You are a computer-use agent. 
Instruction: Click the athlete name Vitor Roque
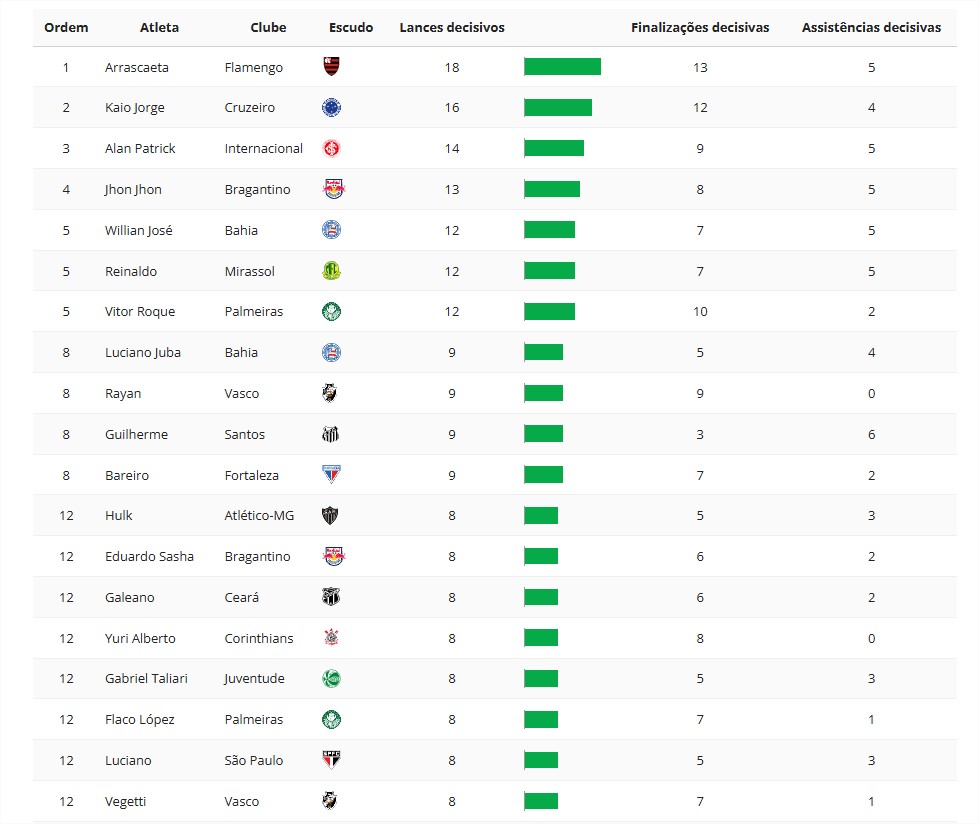pyautogui.click(x=140, y=312)
